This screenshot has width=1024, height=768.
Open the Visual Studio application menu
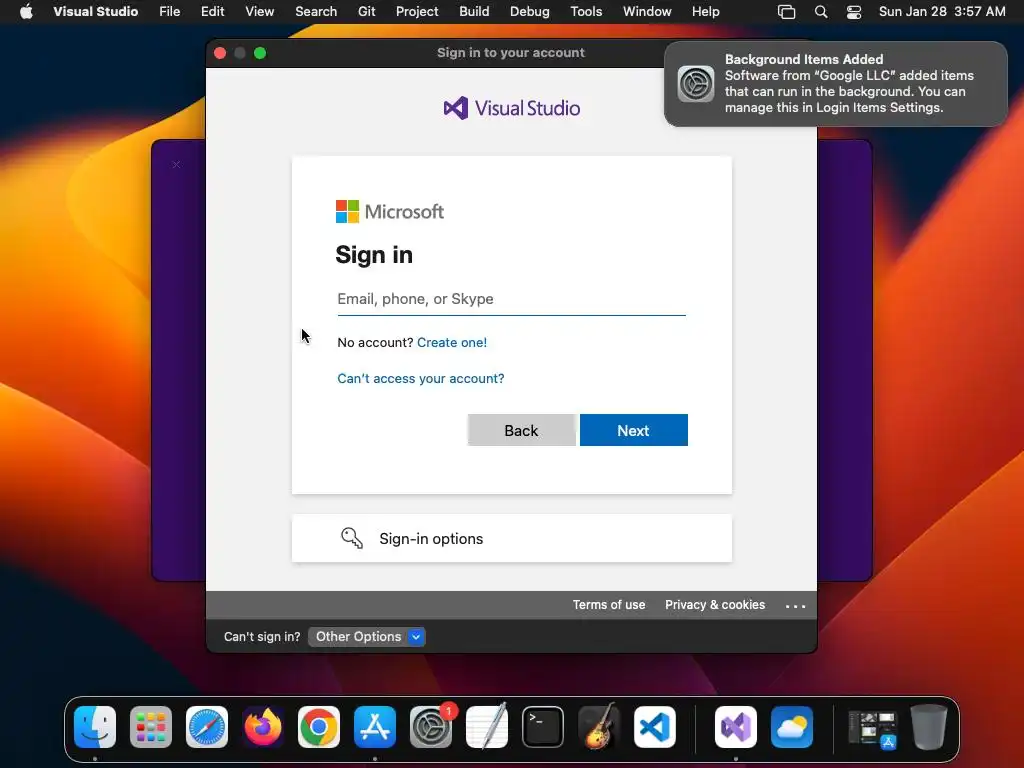(95, 12)
